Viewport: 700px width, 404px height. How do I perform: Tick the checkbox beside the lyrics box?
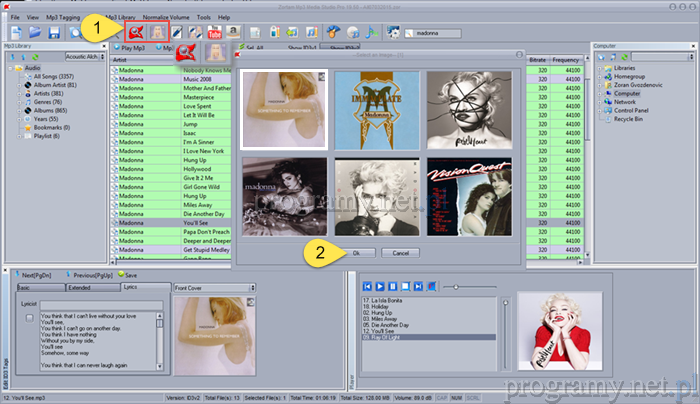pyautogui.click(x=30, y=317)
